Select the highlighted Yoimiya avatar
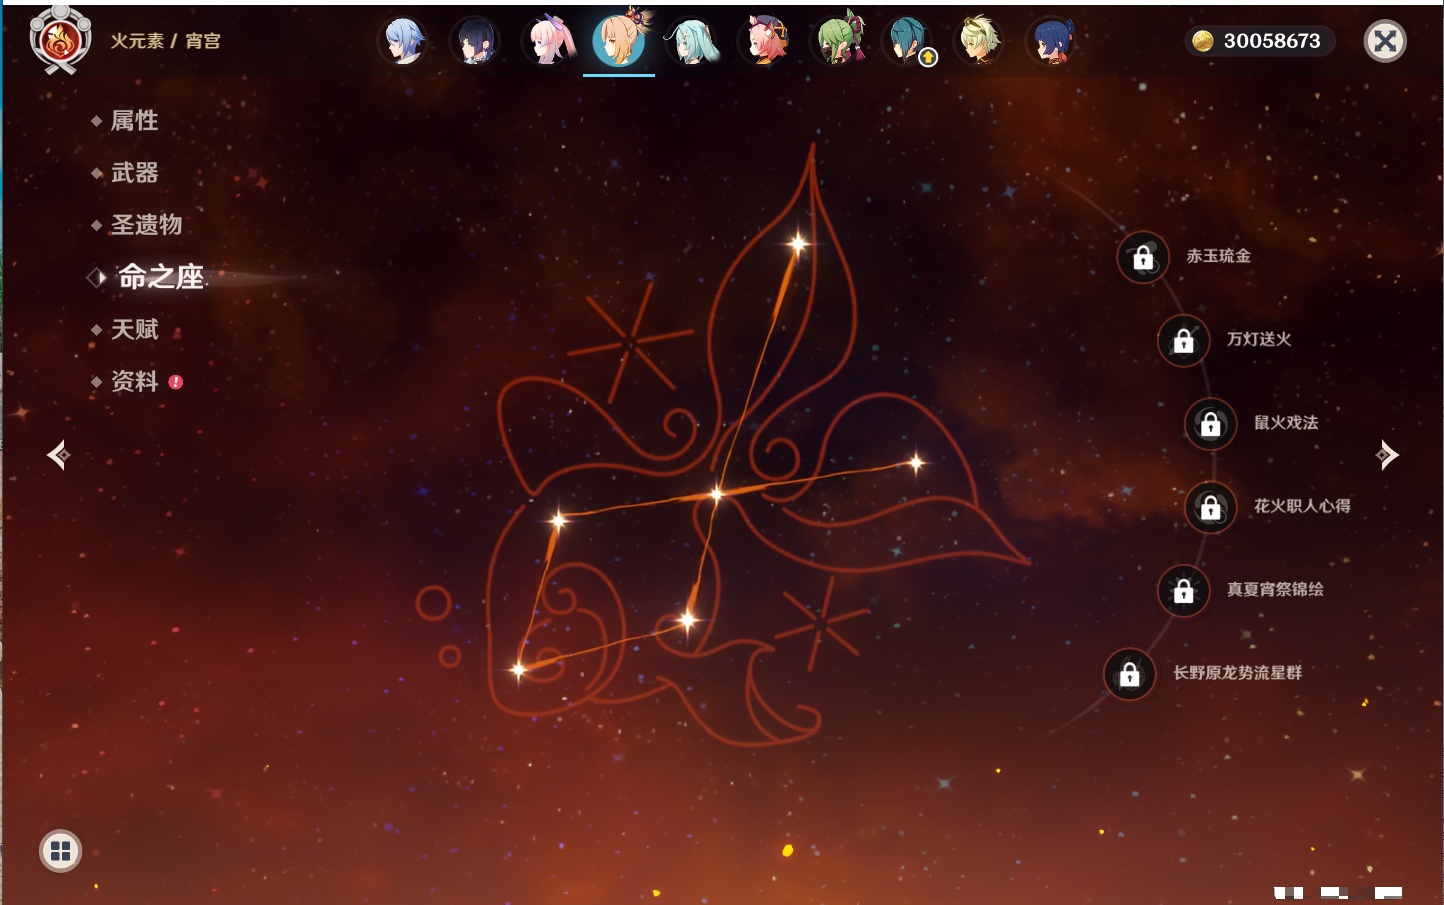Image resolution: width=1444 pixels, height=905 pixels. tap(619, 40)
